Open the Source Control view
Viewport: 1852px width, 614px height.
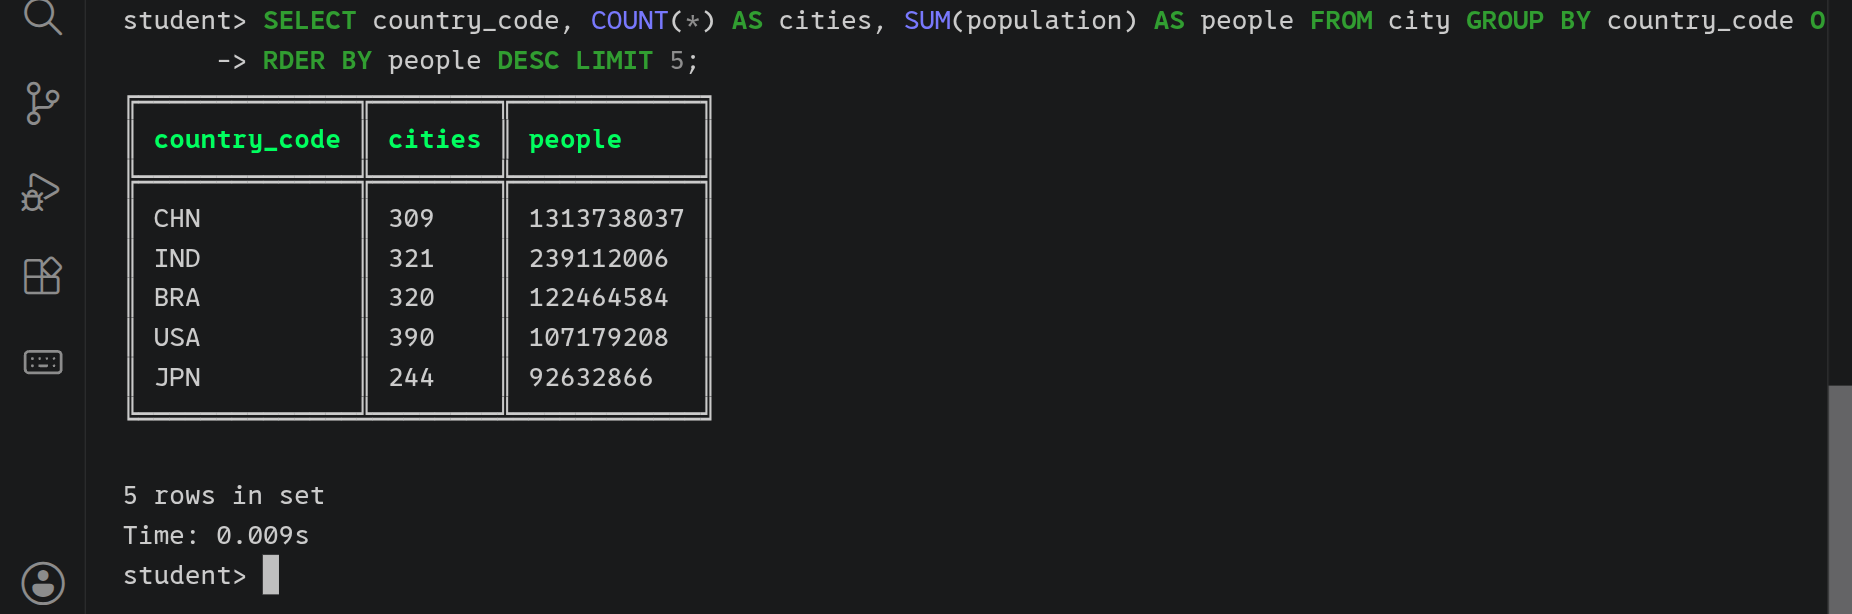(x=42, y=104)
